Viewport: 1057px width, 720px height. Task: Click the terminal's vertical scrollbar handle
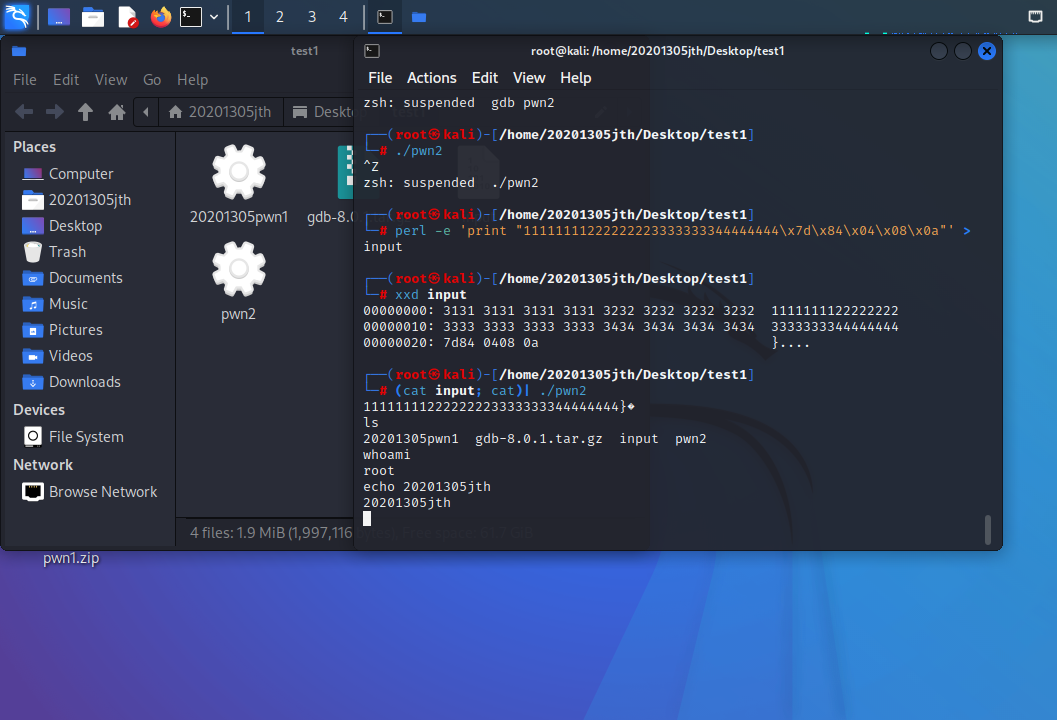(x=988, y=530)
